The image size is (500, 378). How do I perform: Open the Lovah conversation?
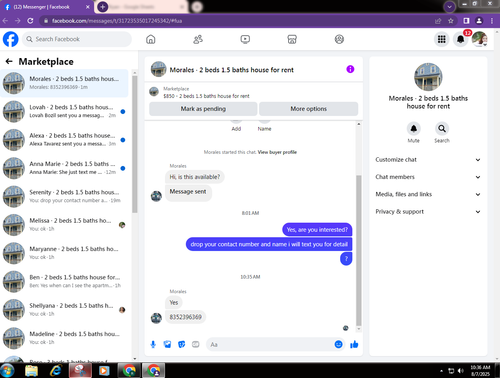pos(64,111)
